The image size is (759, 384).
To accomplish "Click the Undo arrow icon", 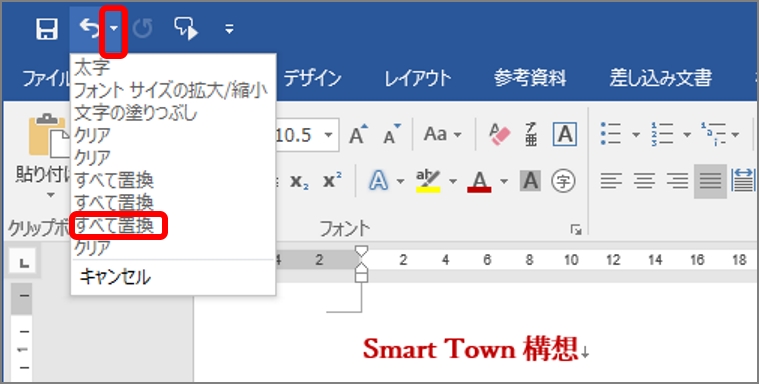I will pos(89,28).
